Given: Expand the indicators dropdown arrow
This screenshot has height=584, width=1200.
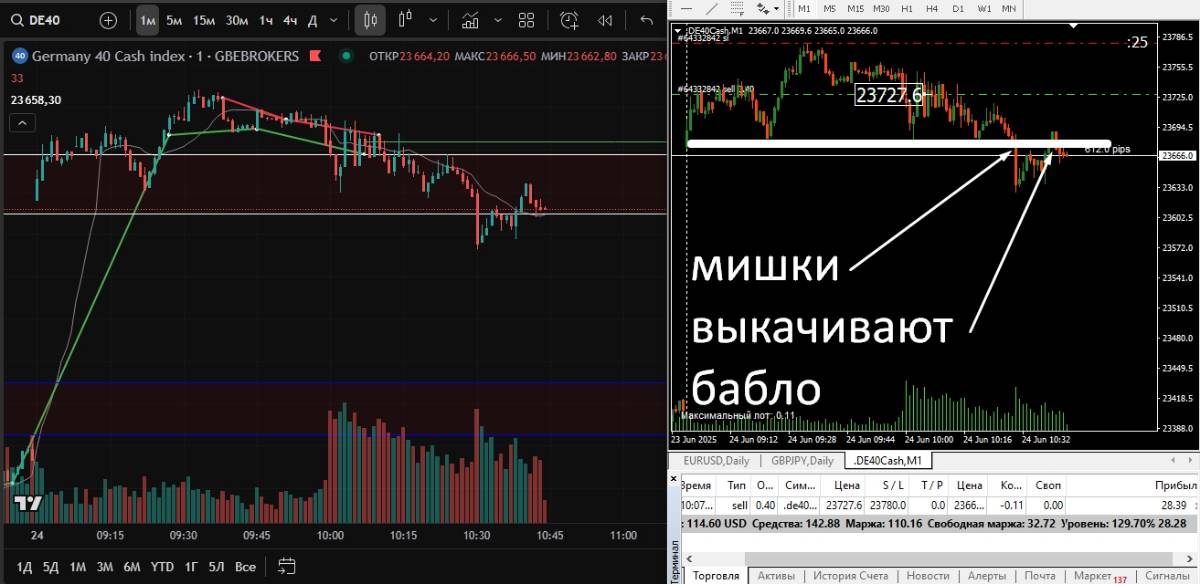Looking at the screenshot, I should [x=498, y=20].
